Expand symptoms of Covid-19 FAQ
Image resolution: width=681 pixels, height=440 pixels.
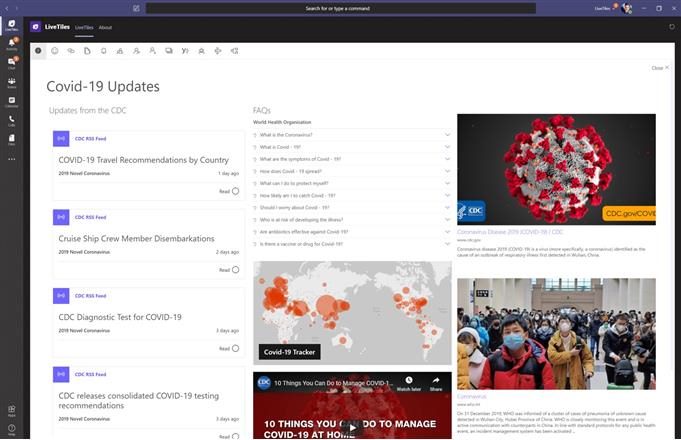click(352, 159)
